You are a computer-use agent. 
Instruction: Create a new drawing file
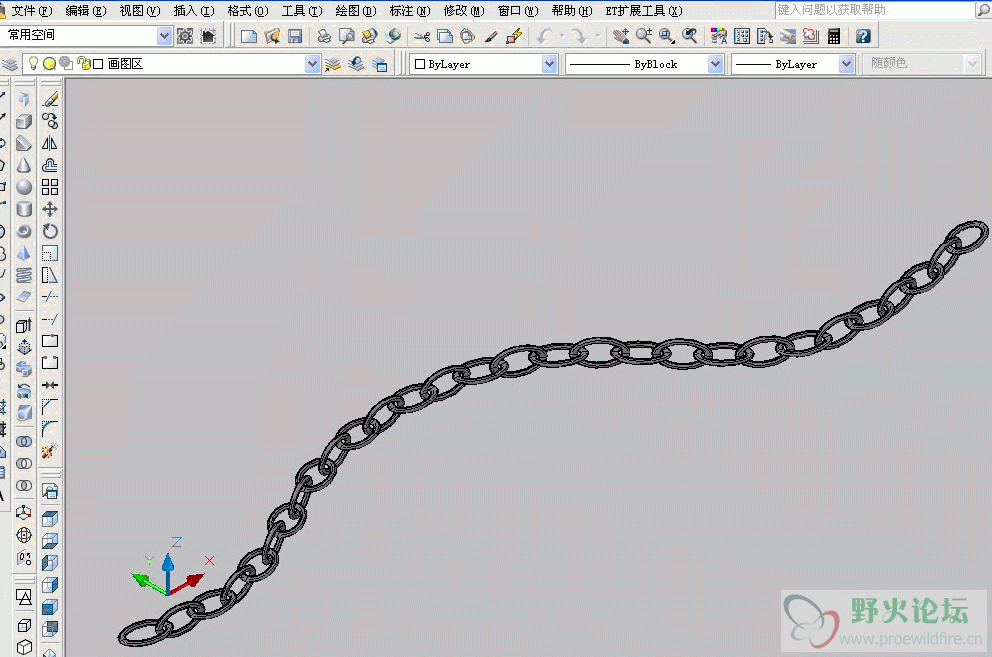pyautogui.click(x=249, y=36)
